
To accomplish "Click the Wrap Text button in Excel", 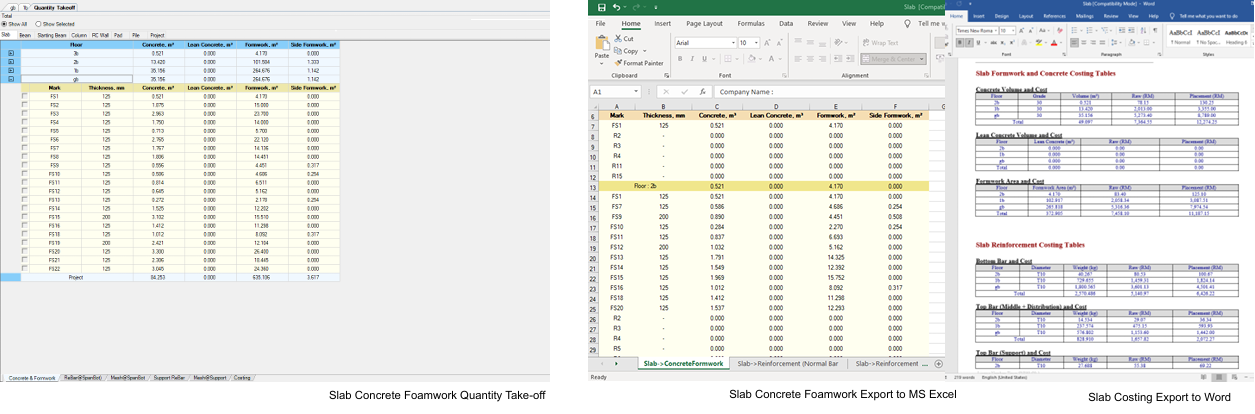I will click(879, 43).
